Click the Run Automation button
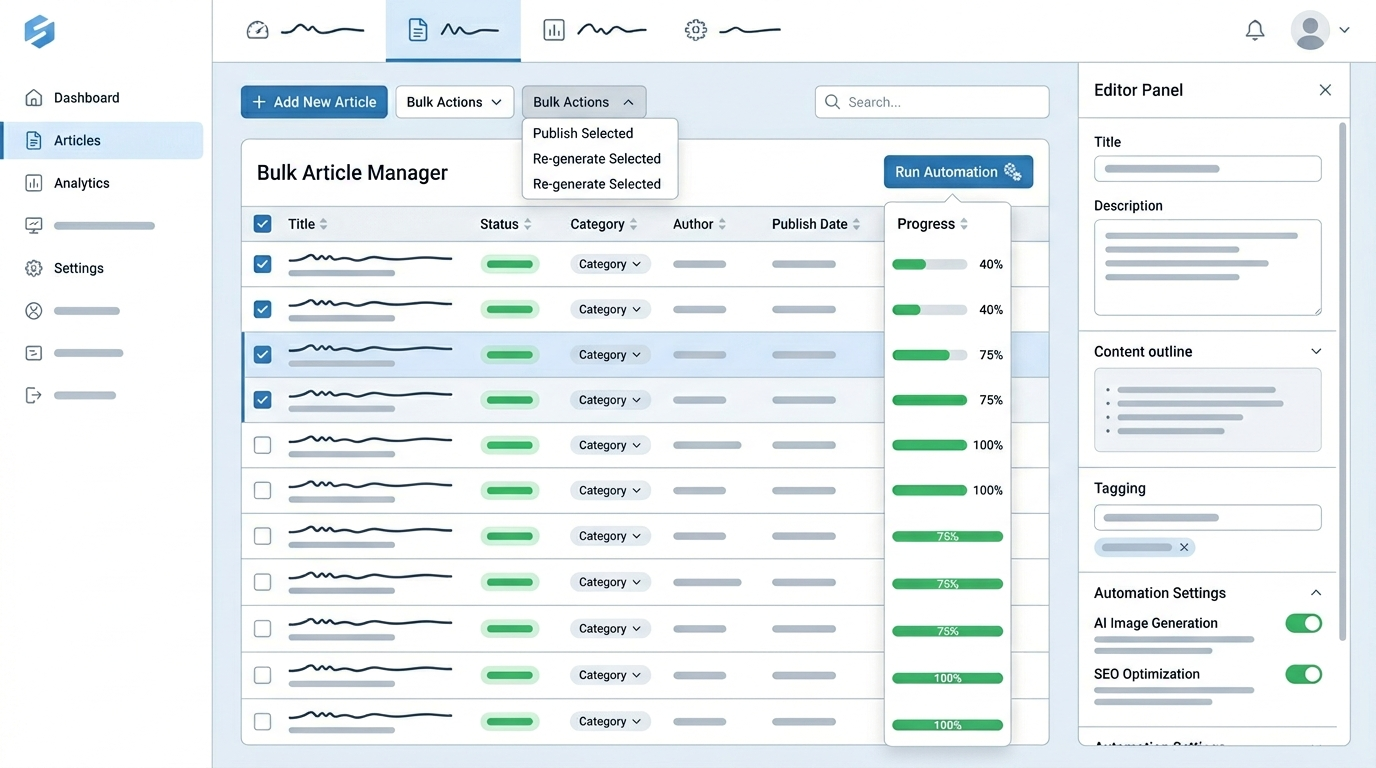1376x768 pixels. [x=958, y=172]
